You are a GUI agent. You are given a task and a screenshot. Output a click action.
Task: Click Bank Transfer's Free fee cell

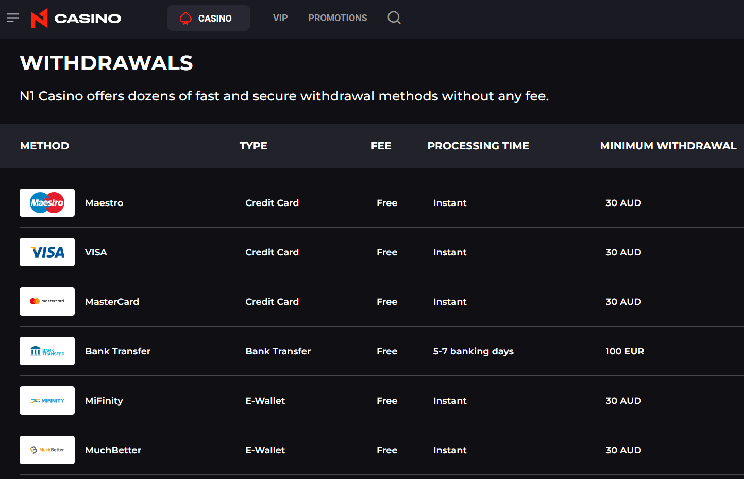[x=387, y=351]
